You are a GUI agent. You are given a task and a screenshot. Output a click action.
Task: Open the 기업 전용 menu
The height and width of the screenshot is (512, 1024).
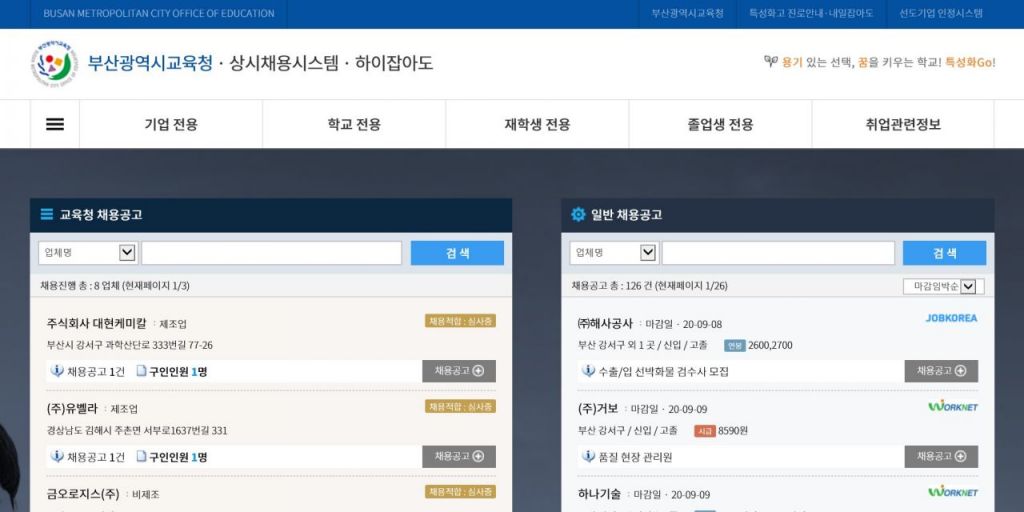pyautogui.click(x=171, y=125)
